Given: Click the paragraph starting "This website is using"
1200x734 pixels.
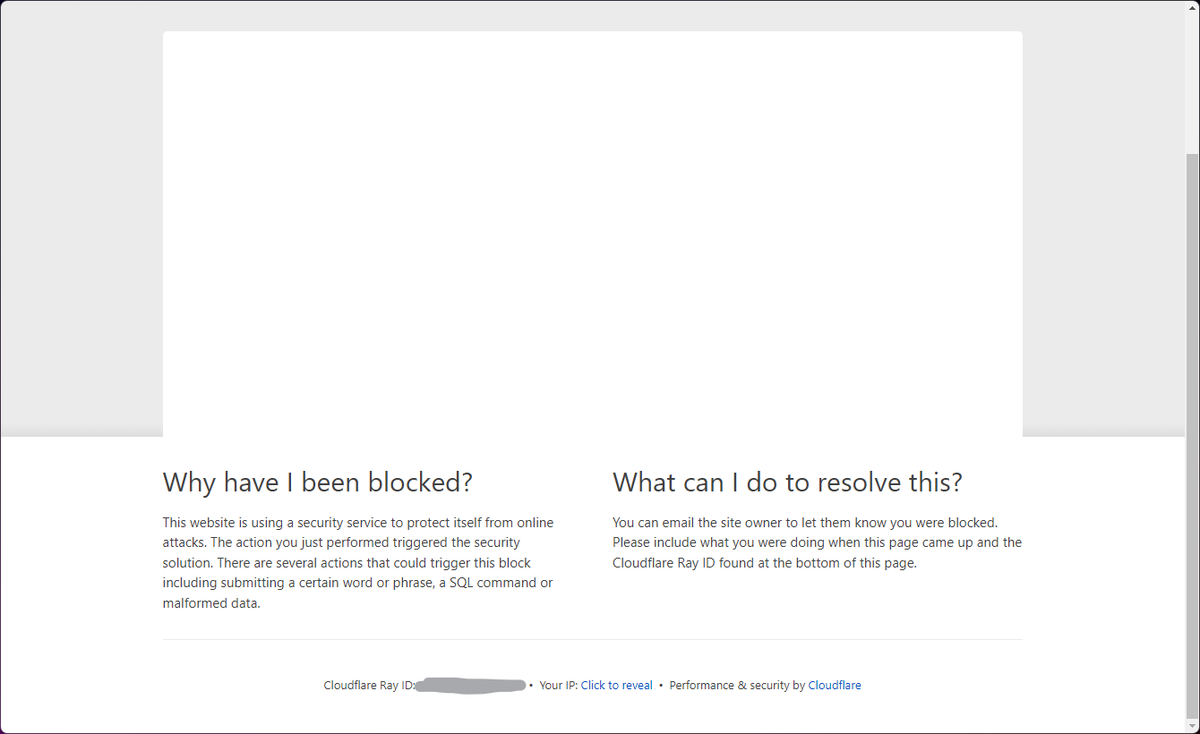Looking at the screenshot, I should [x=360, y=563].
